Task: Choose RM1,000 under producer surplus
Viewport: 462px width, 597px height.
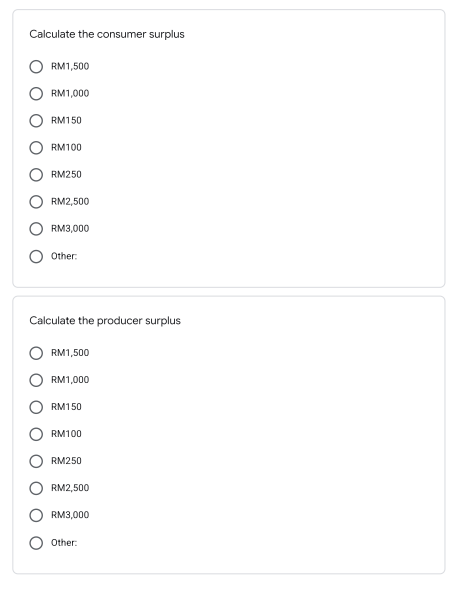Action: (x=36, y=380)
